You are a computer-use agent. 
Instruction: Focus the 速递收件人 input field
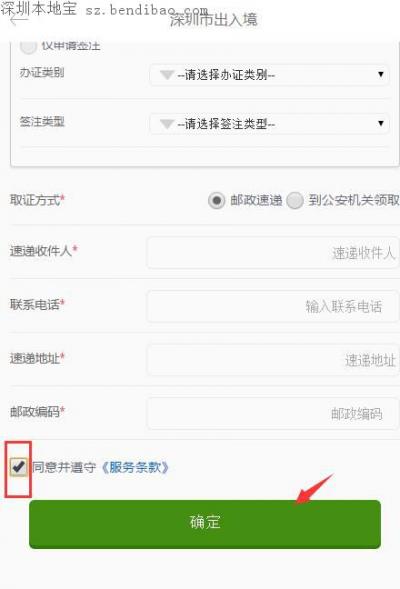coord(273,252)
